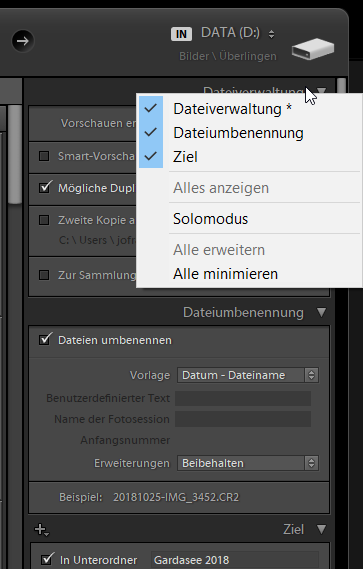Open the Erweiterungen dropdown Beibehalten
Viewport: 363px width, 569px height.
(248, 463)
